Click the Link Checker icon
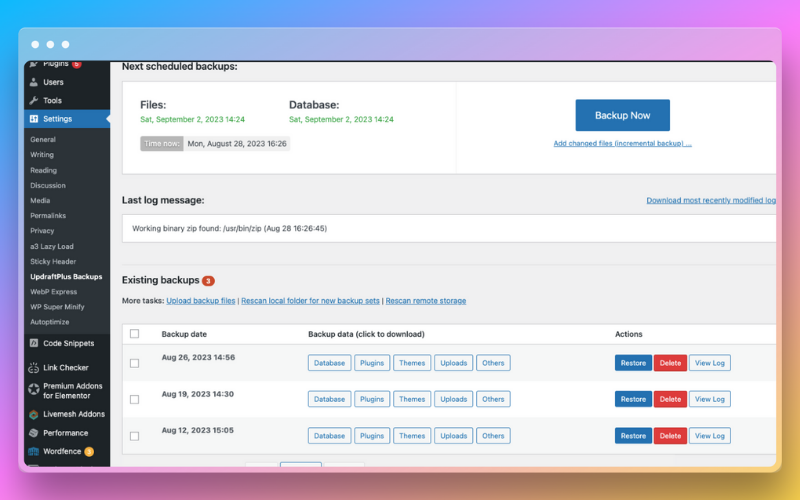This screenshot has width=800, height=500. (x=34, y=367)
